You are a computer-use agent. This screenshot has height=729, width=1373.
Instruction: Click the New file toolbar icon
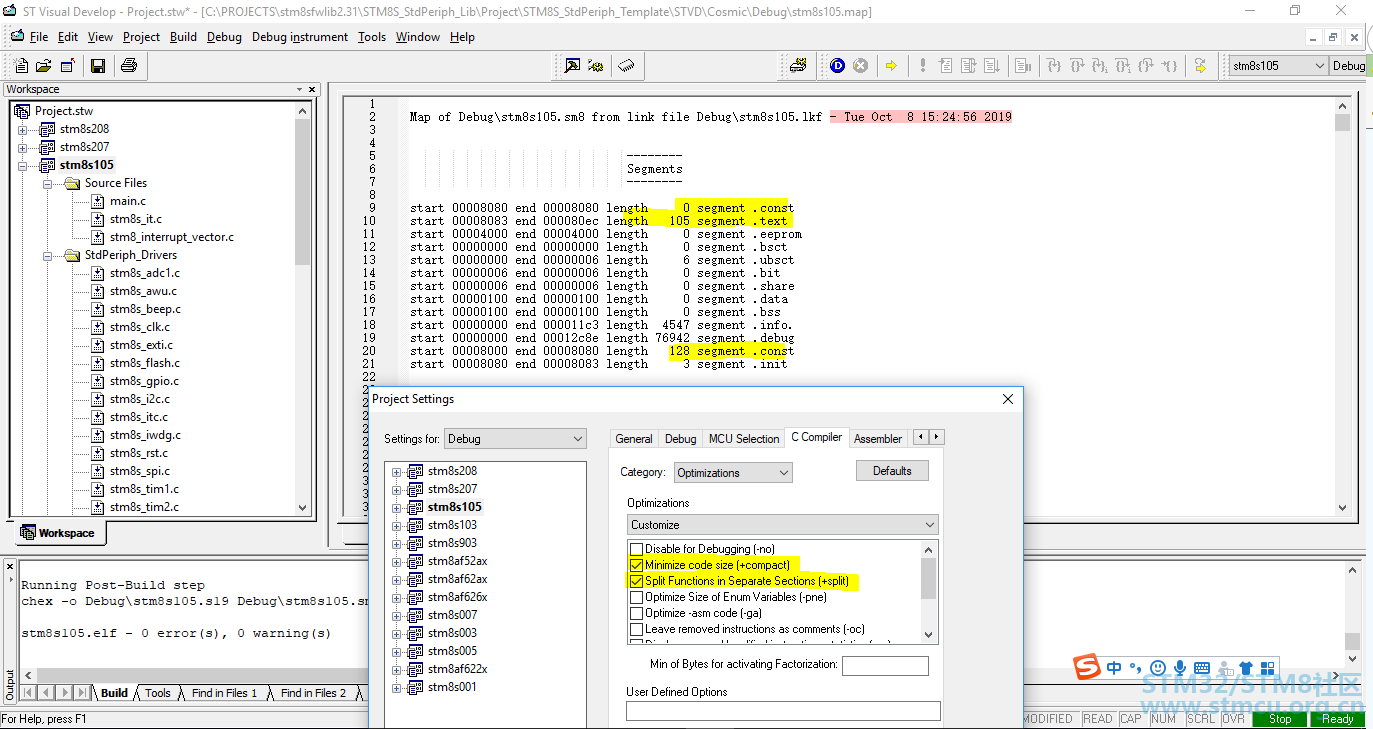tap(21, 66)
